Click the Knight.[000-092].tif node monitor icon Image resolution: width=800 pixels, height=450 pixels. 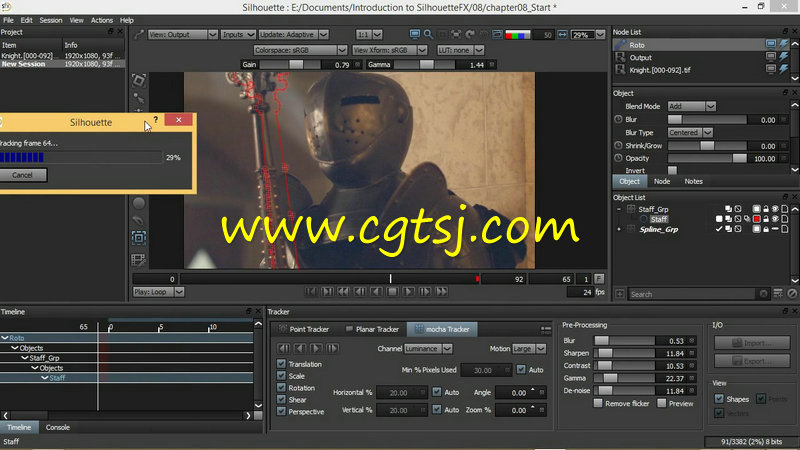click(x=770, y=69)
